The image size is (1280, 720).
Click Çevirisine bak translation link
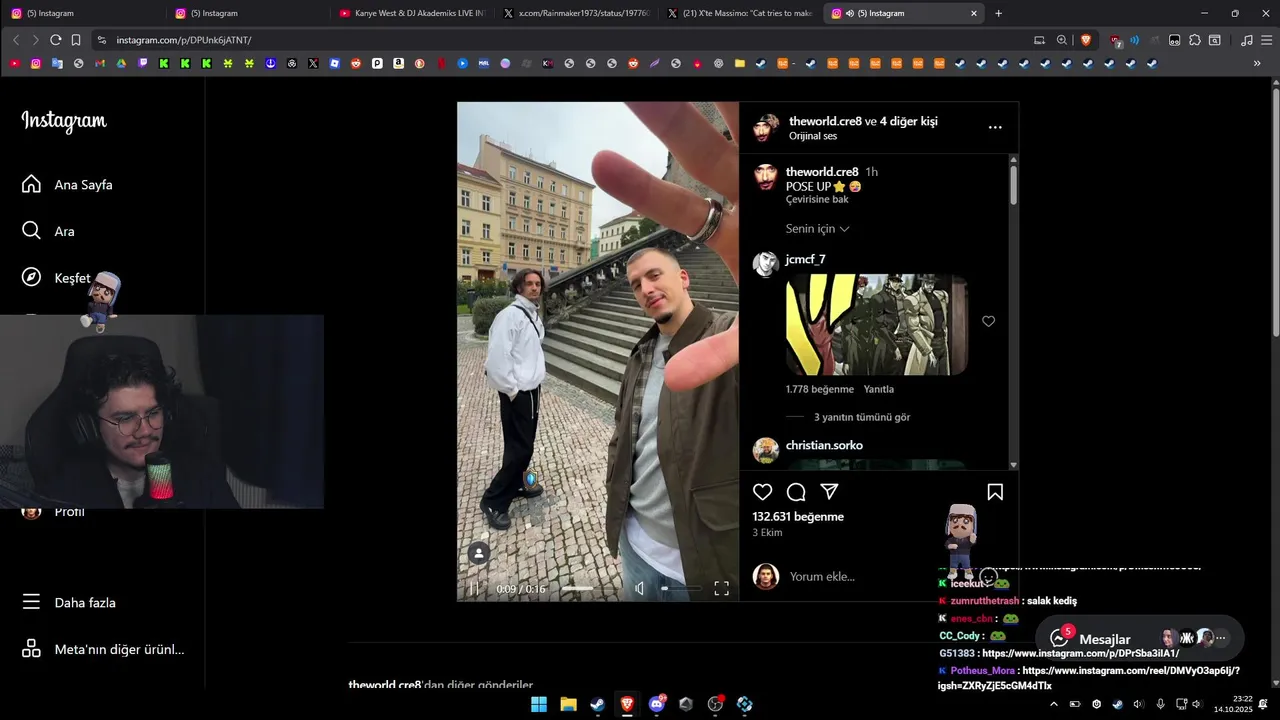click(817, 199)
